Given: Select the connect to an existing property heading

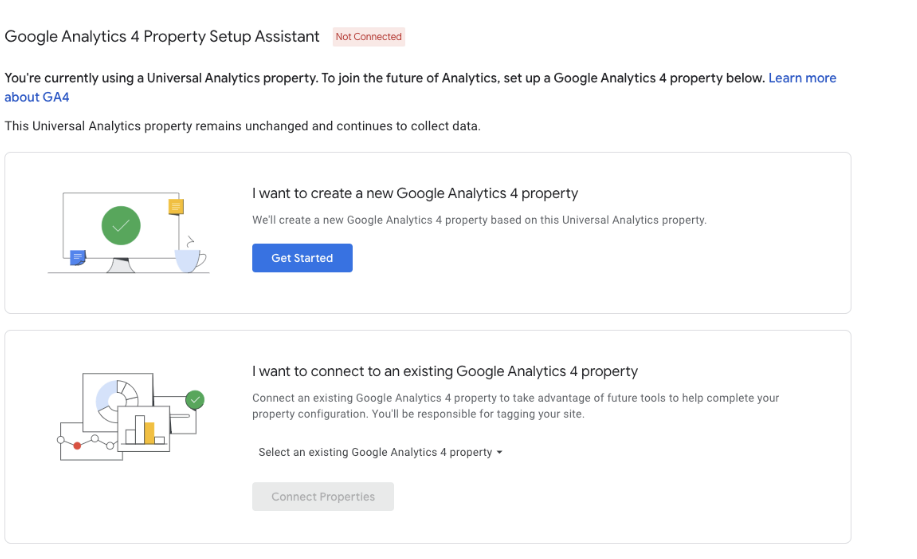Looking at the screenshot, I should coord(445,371).
